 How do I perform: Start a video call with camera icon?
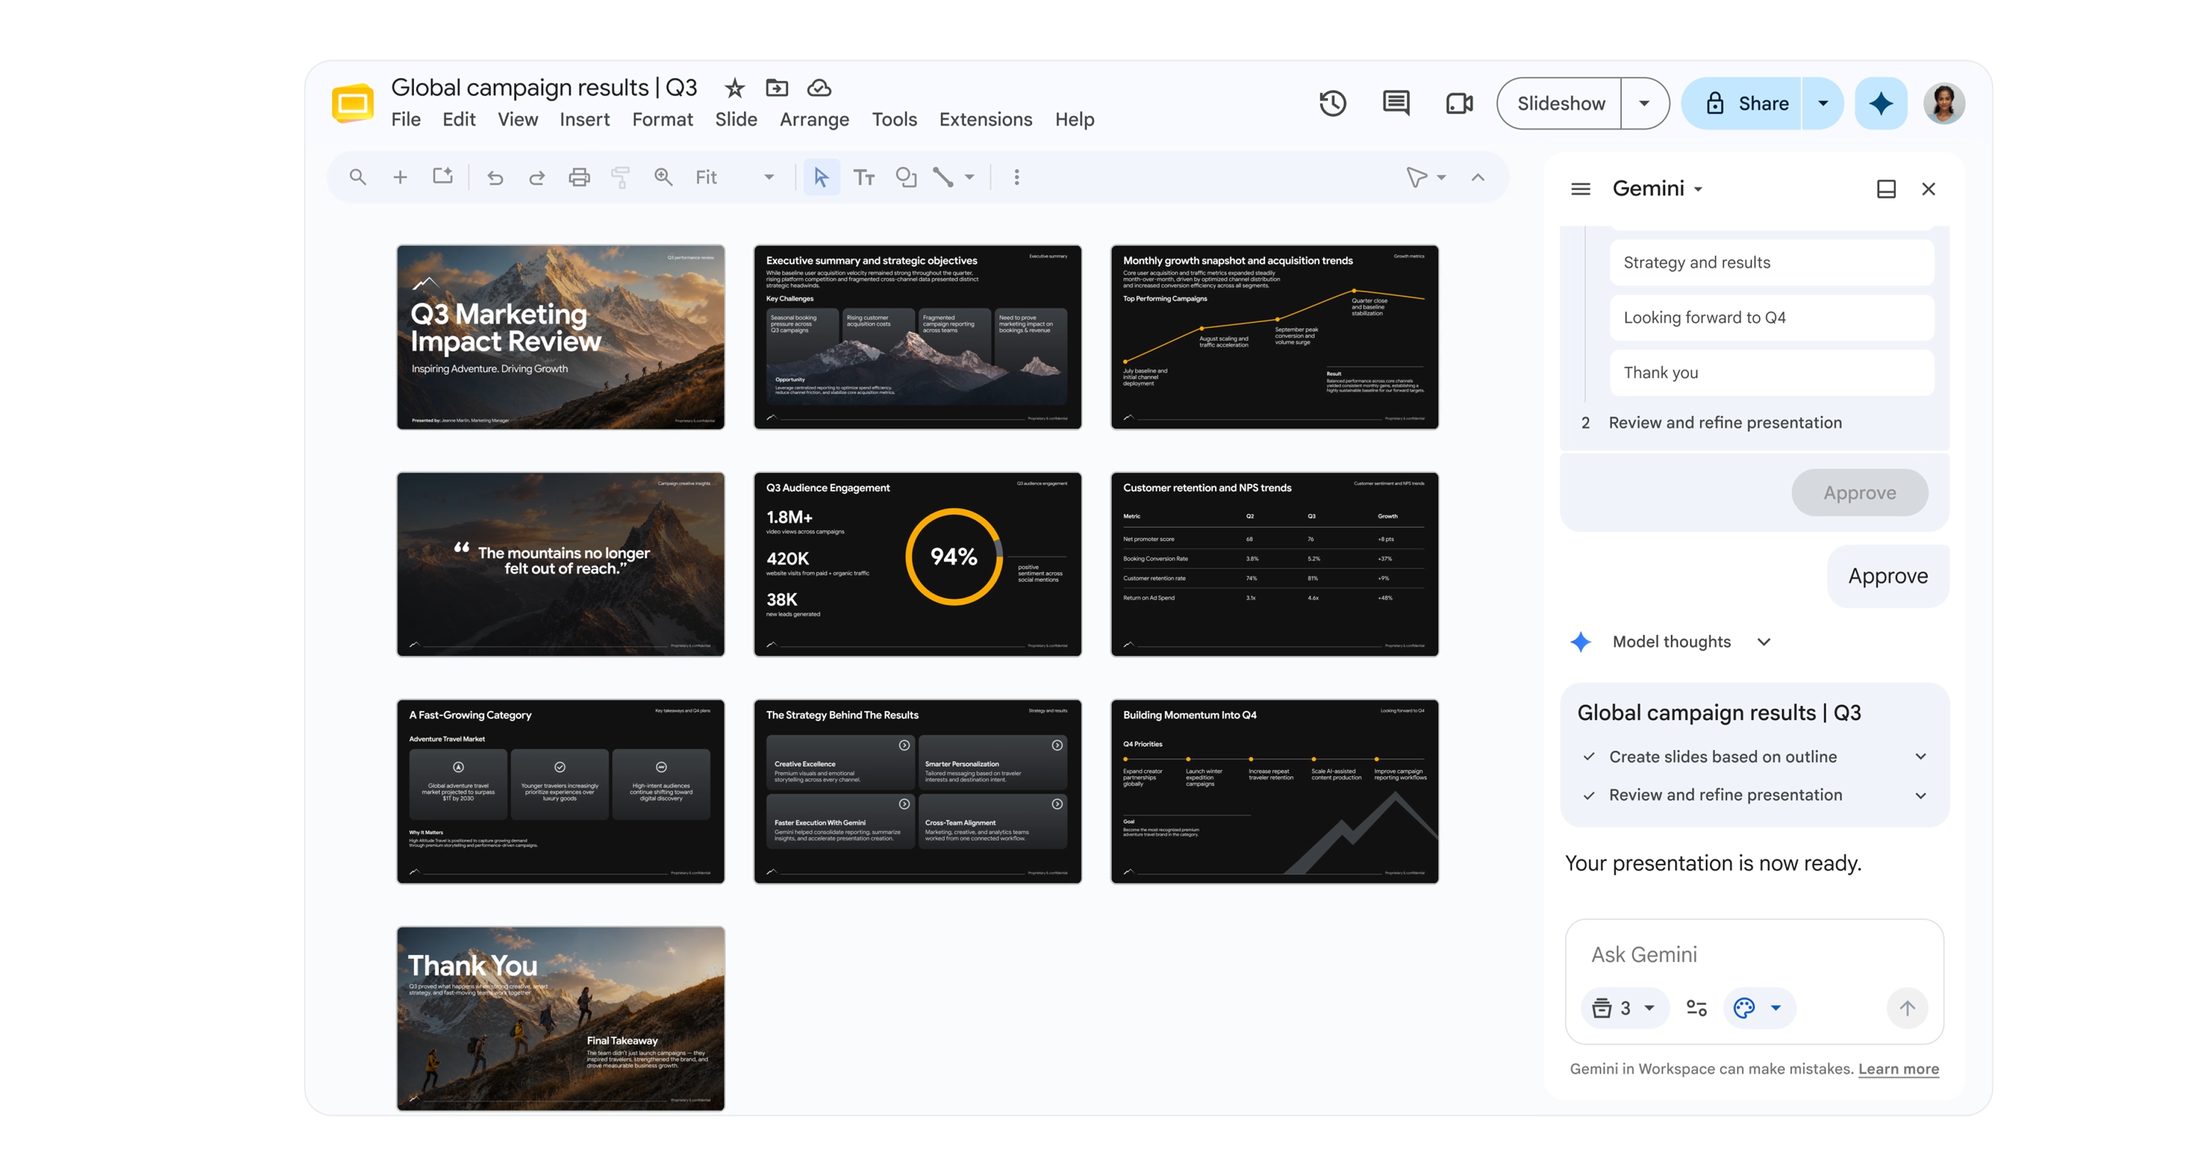(1459, 103)
